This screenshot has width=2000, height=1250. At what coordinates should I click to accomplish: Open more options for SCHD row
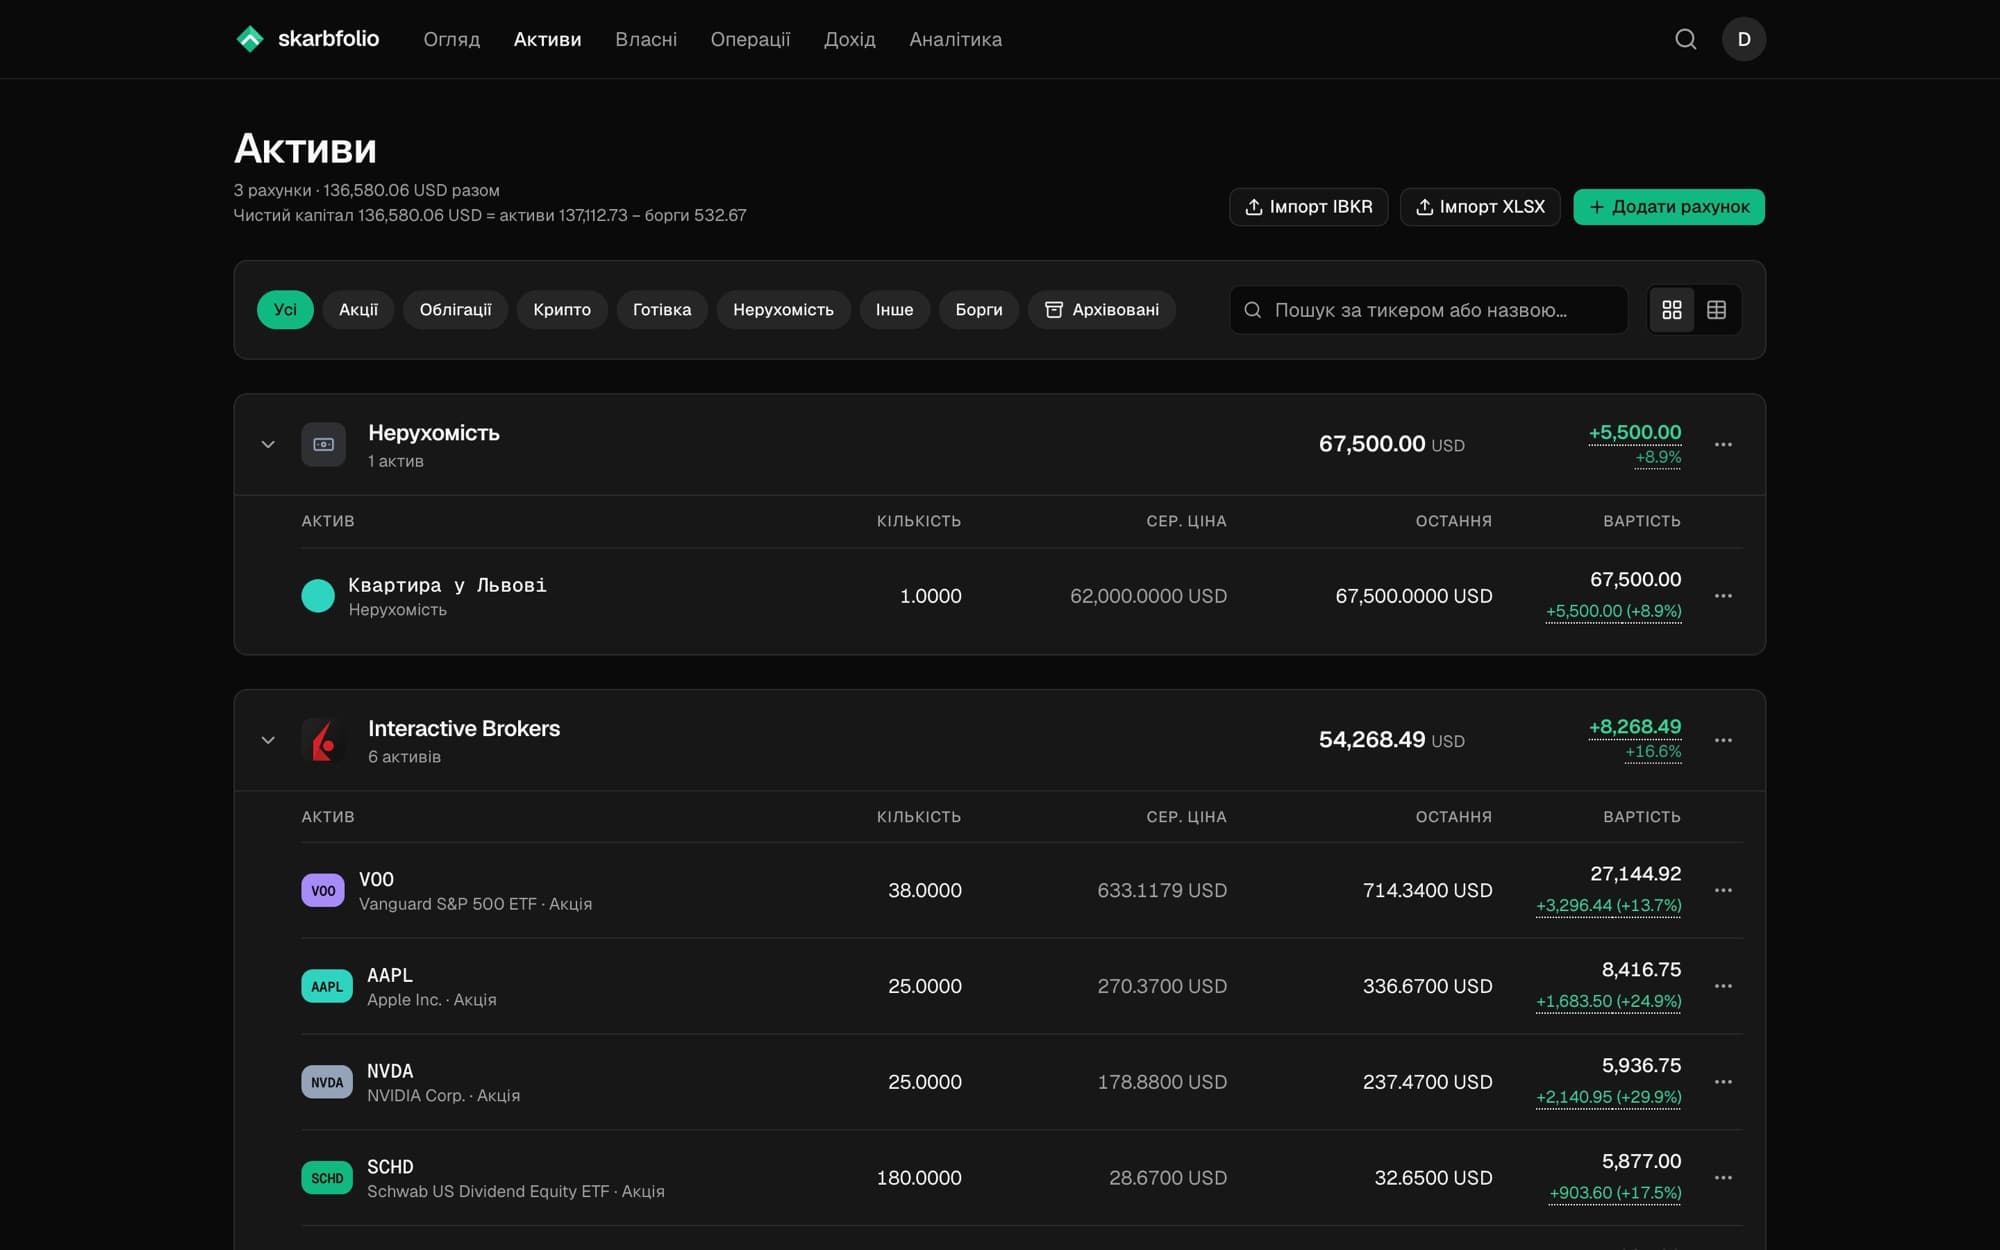1723,1178
